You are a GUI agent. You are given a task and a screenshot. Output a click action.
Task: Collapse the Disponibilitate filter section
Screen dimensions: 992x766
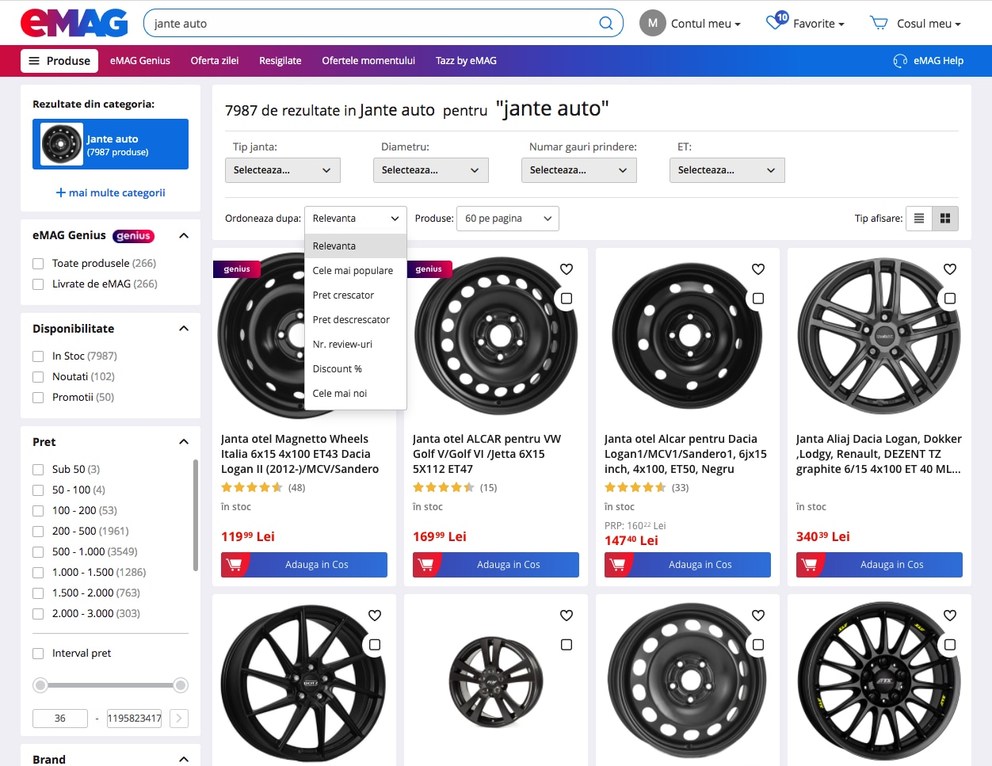pyautogui.click(x=184, y=329)
